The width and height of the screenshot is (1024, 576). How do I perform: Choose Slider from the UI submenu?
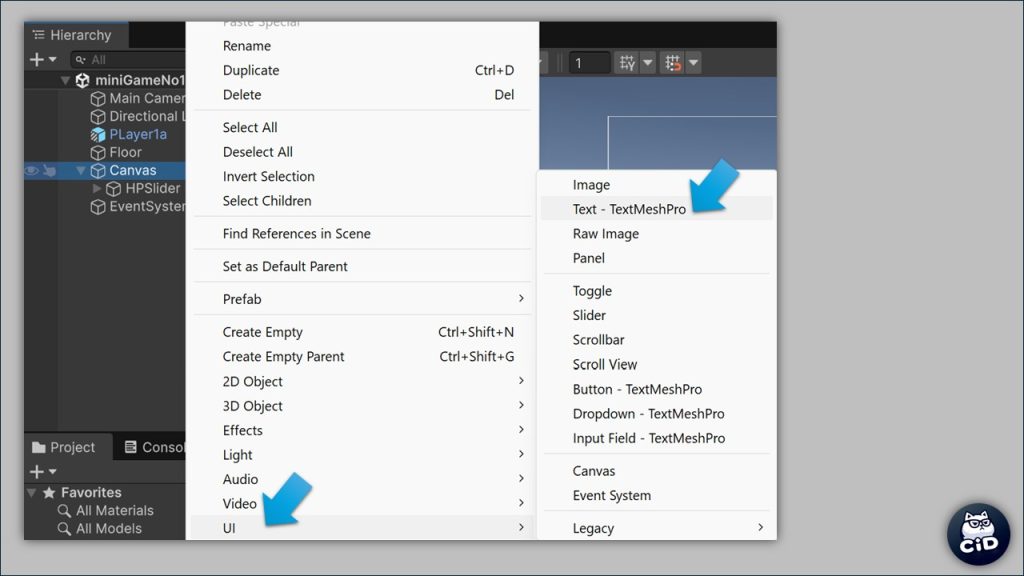point(589,316)
